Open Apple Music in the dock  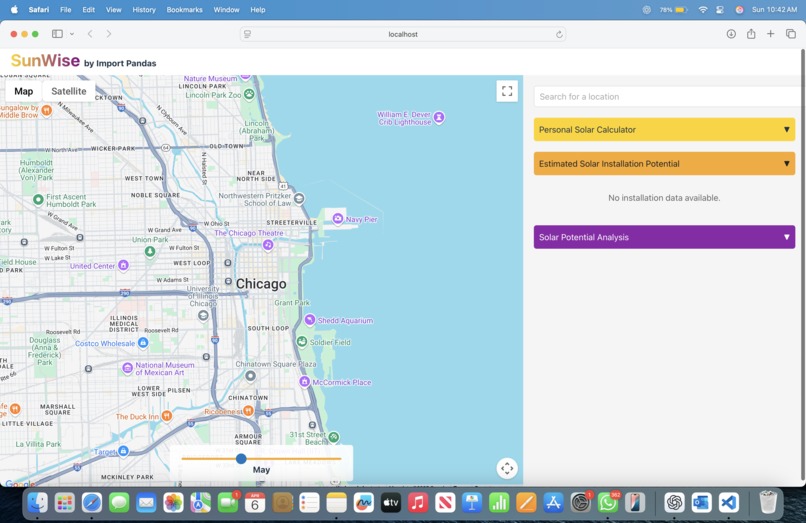coord(418,502)
